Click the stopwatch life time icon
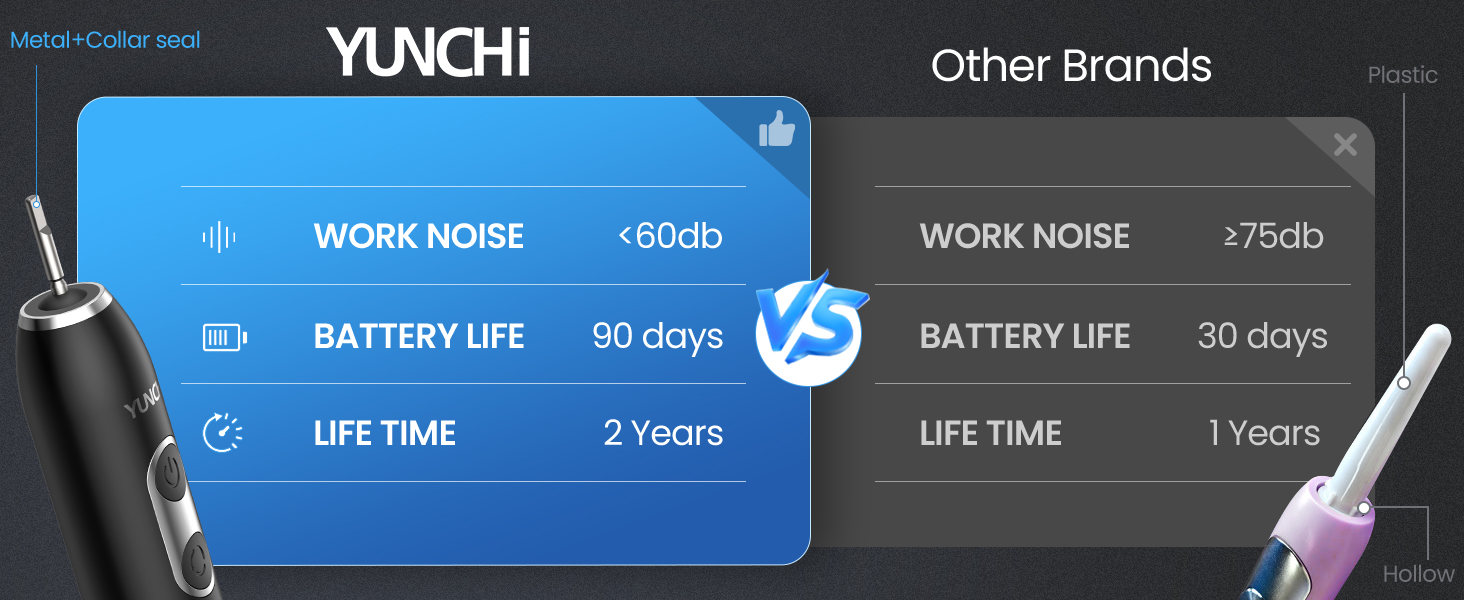This screenshot has height=600, width=1464. point(222,434)
